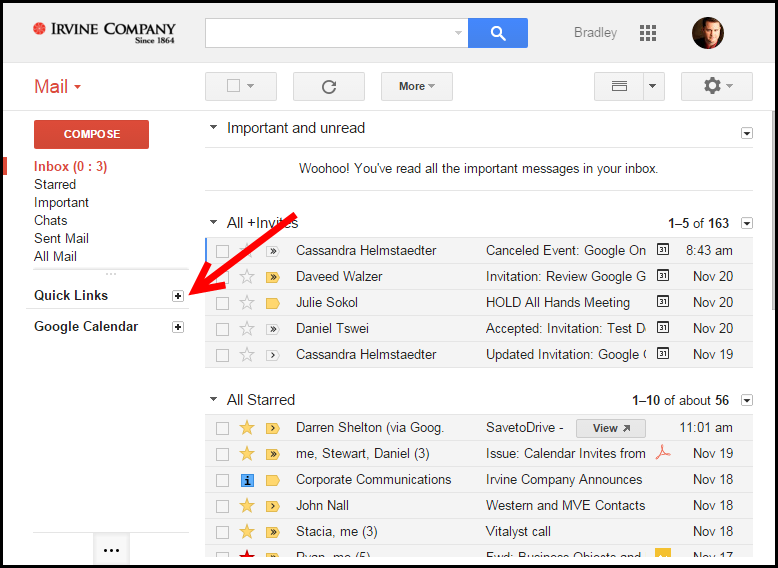Tick checkbox for Corporate Communications message
Viewport: 778px width, 568px height.
pyautogui.click(x=222, y=480)
